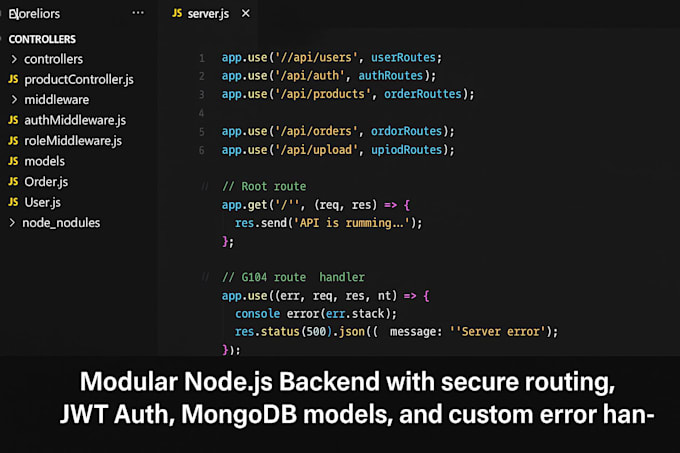Click the 'API is rumming...' string
Image resolution: width=680 pixels, height=453 pixels.
pyautogui.click(x=352, y=223)
